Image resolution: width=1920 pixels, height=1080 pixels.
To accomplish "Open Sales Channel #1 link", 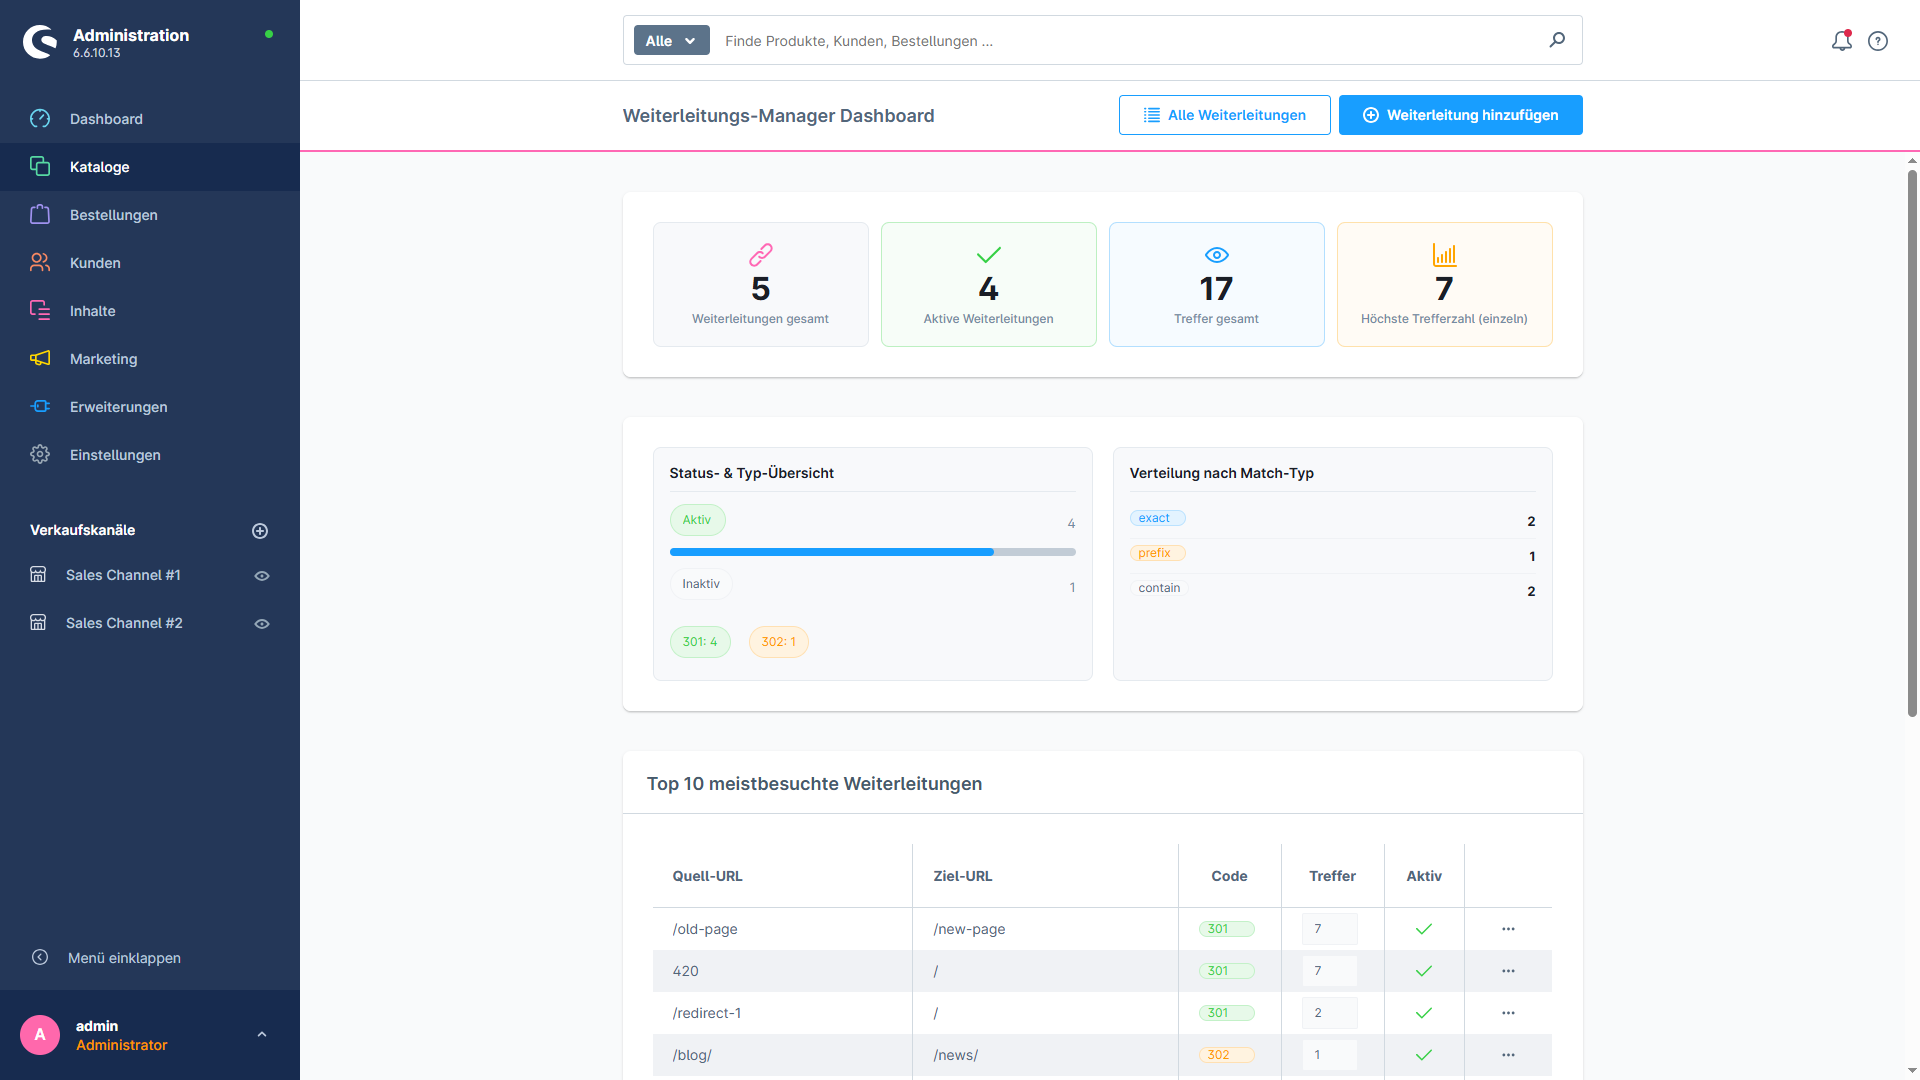I will (123, 575).
